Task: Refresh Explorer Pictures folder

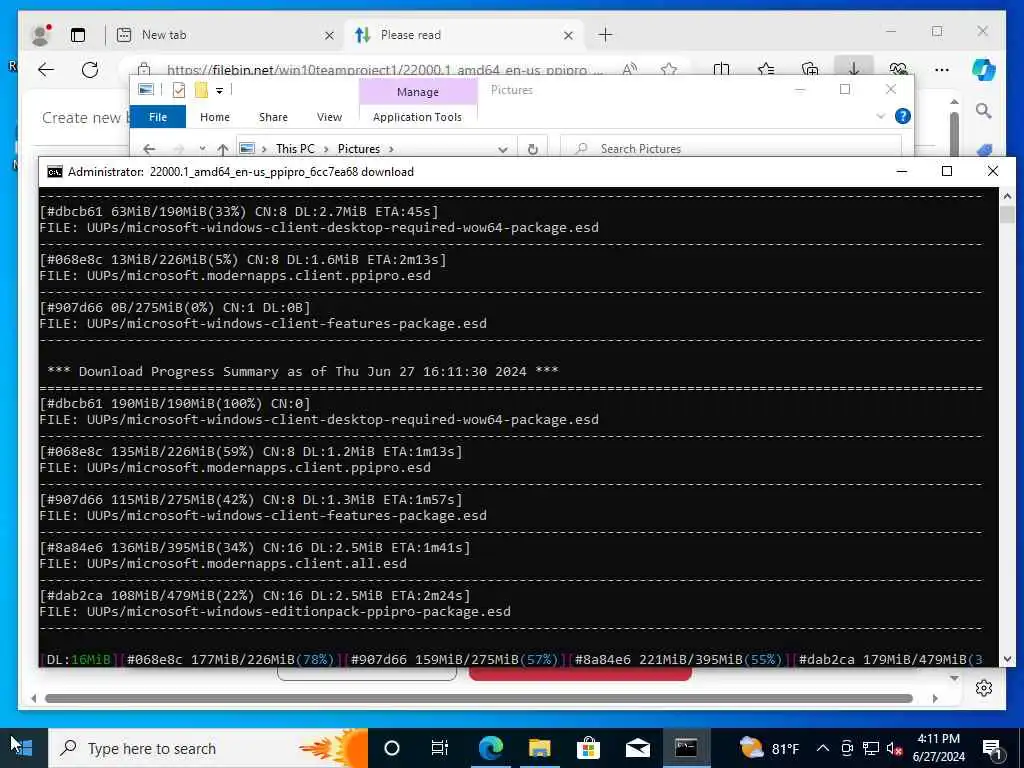Action: point(532,150)
